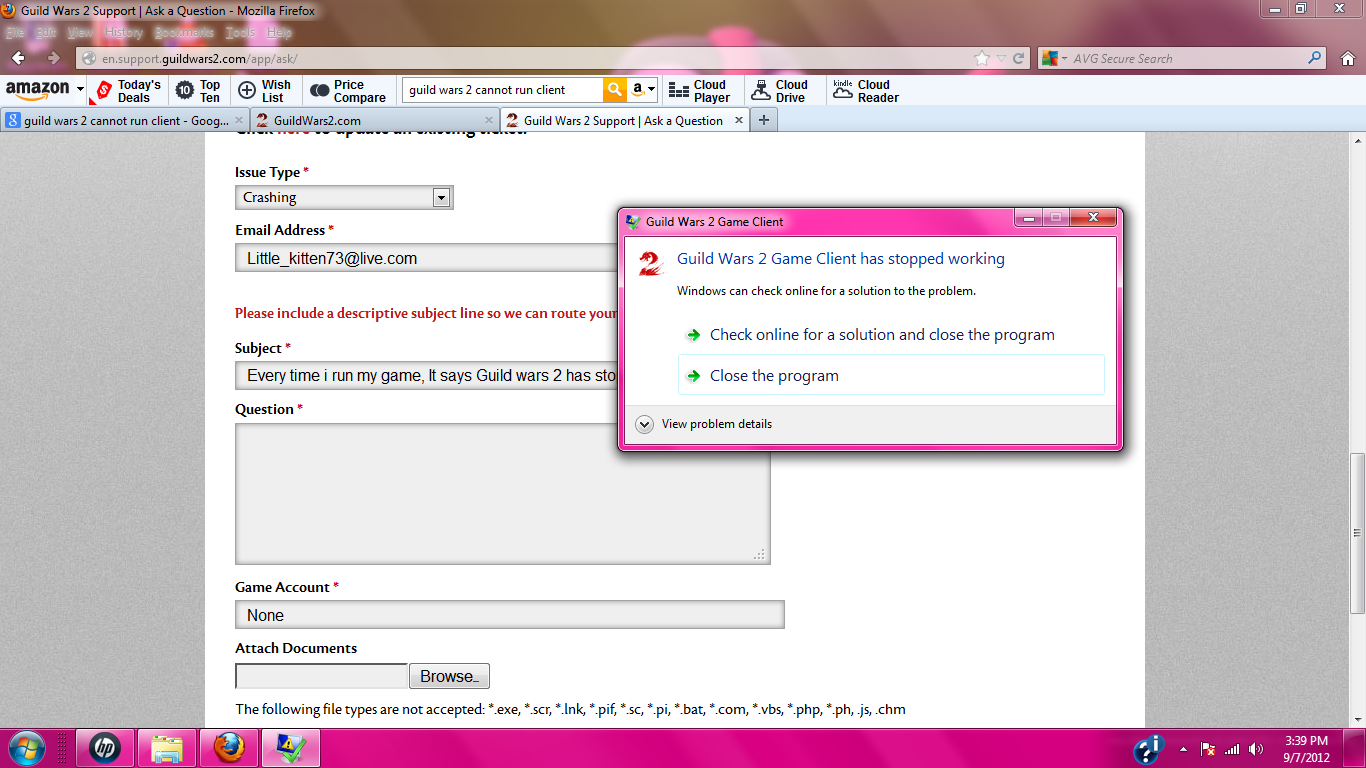Screen dimensions: 1366x768
Task: Close the GuildWars2.com tab
Action: point(488,120)
